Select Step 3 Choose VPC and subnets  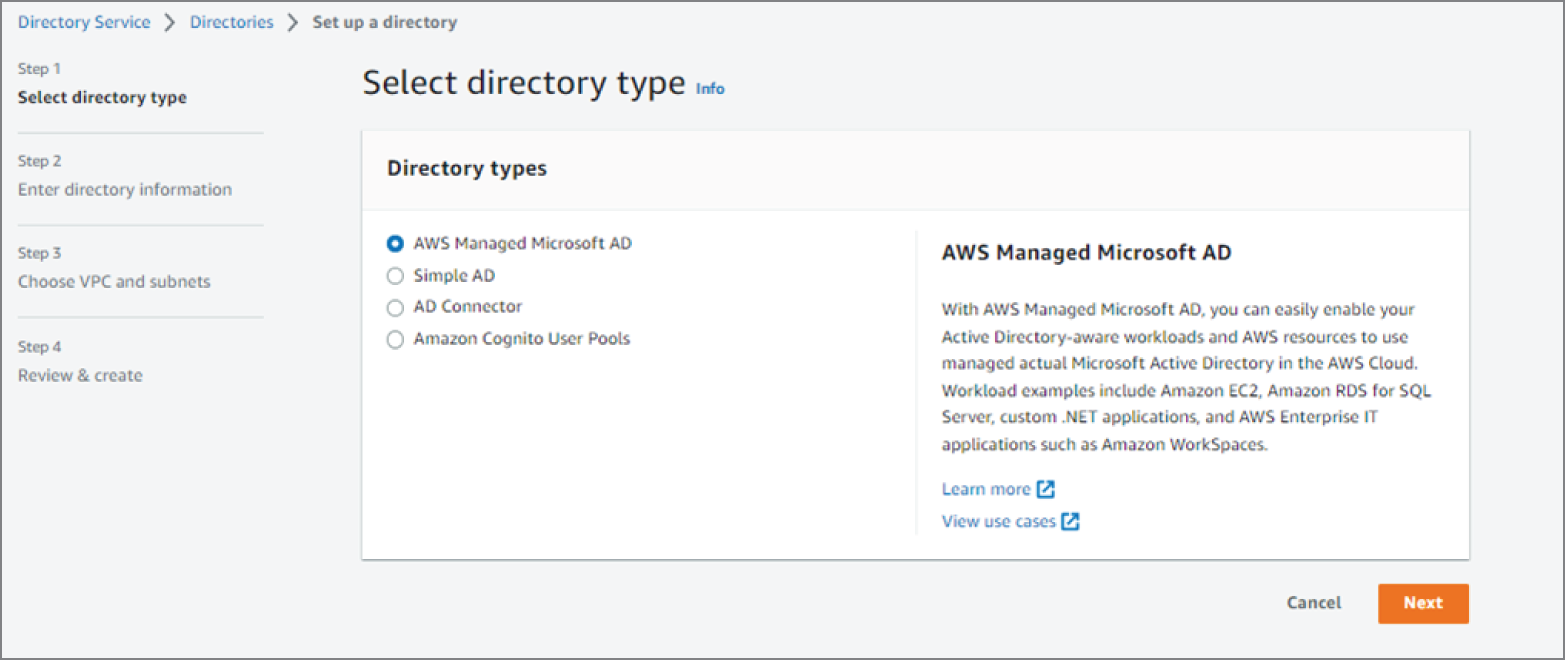(114, 268)
